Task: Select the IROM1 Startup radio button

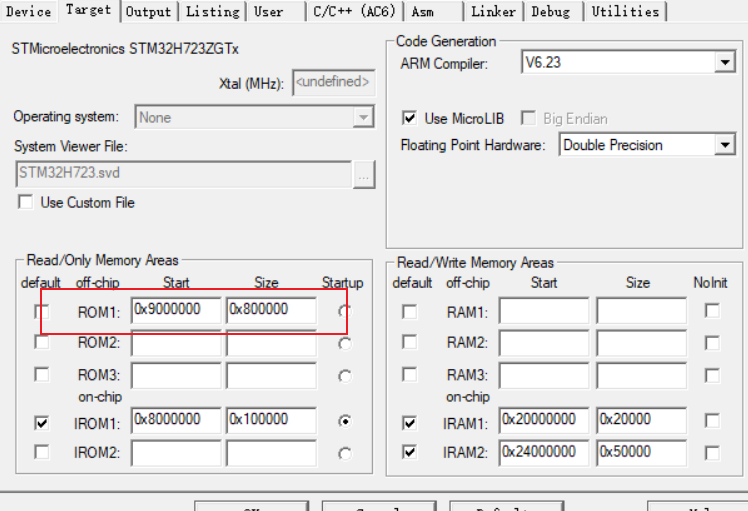Action: point(345,421)
